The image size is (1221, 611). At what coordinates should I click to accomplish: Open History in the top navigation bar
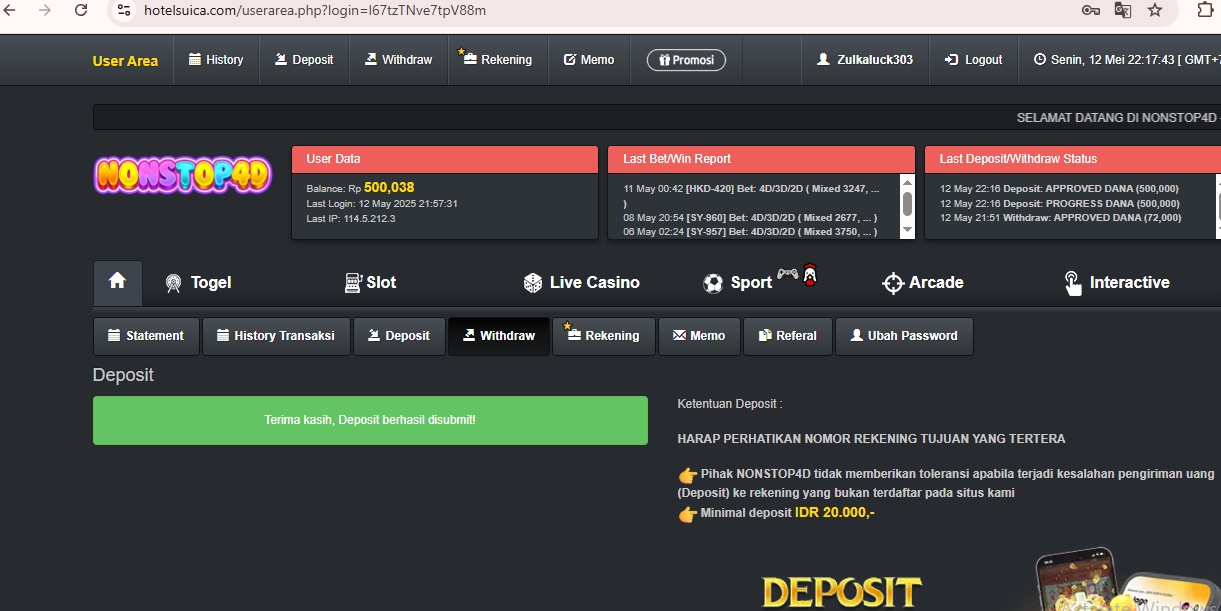pos(216,60)
